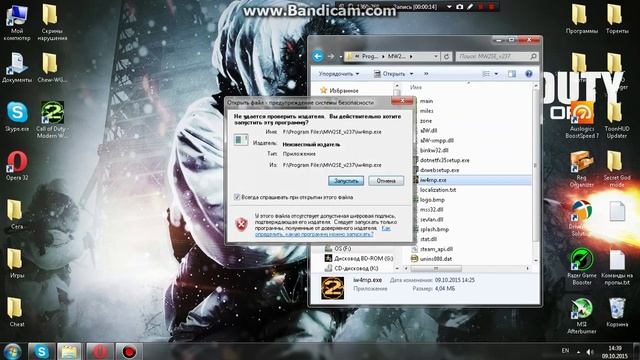Expand the Открыть dropdown arrow
The height and width of the screenshot is (360, 640).
[x=411, y=74]
